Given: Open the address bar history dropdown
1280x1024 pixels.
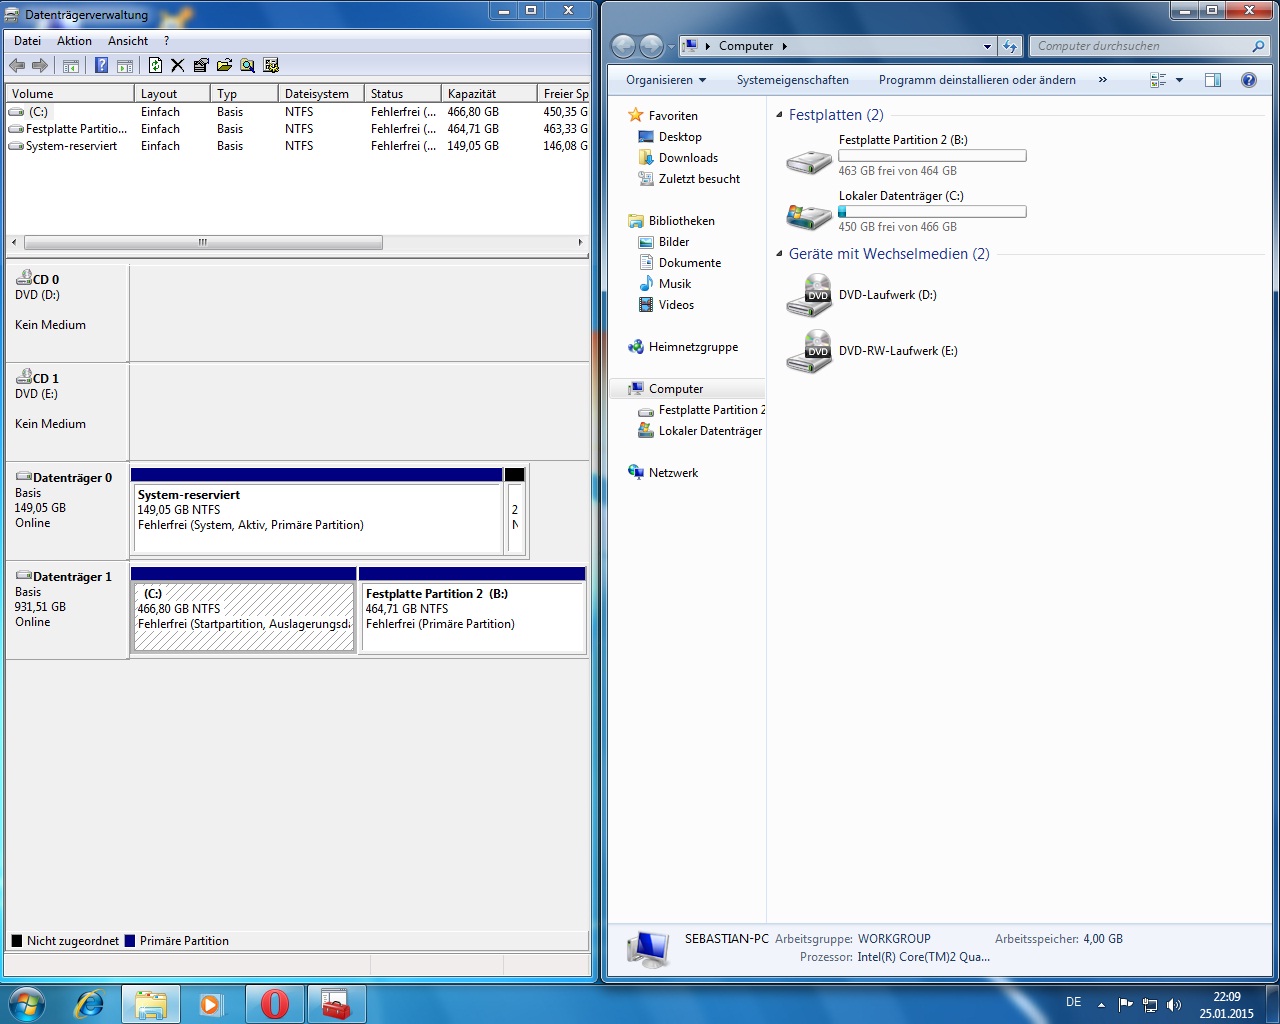Looking at the screenshot, I should pyautogui.click(x=987, y=46).
